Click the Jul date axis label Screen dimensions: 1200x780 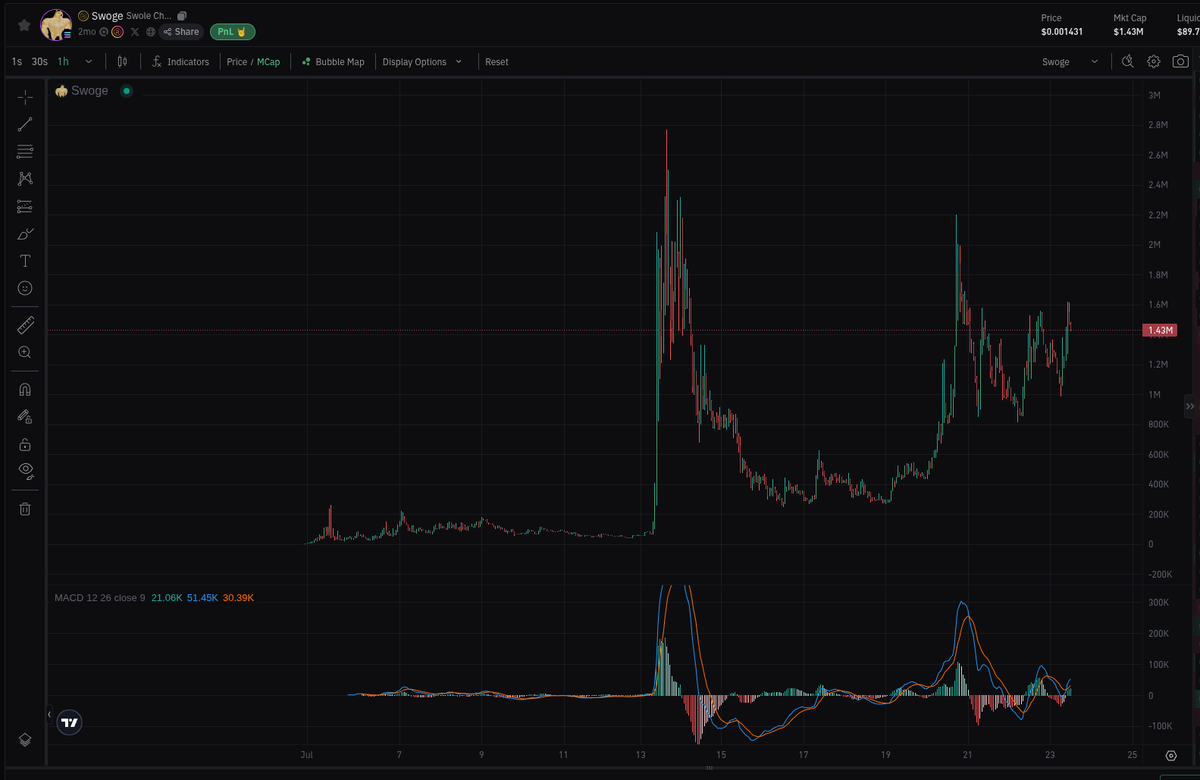pyautogui.click(x=308, y=755)
